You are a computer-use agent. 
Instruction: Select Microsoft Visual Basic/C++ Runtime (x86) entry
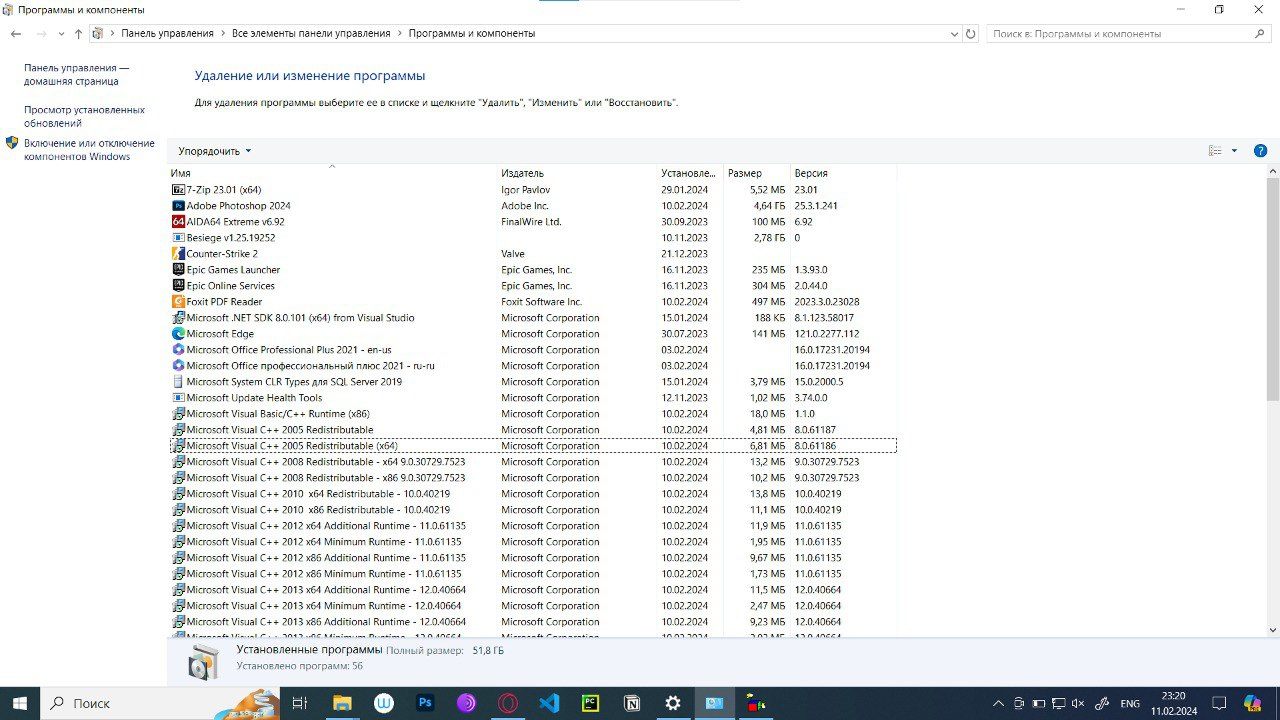point(533,414)
